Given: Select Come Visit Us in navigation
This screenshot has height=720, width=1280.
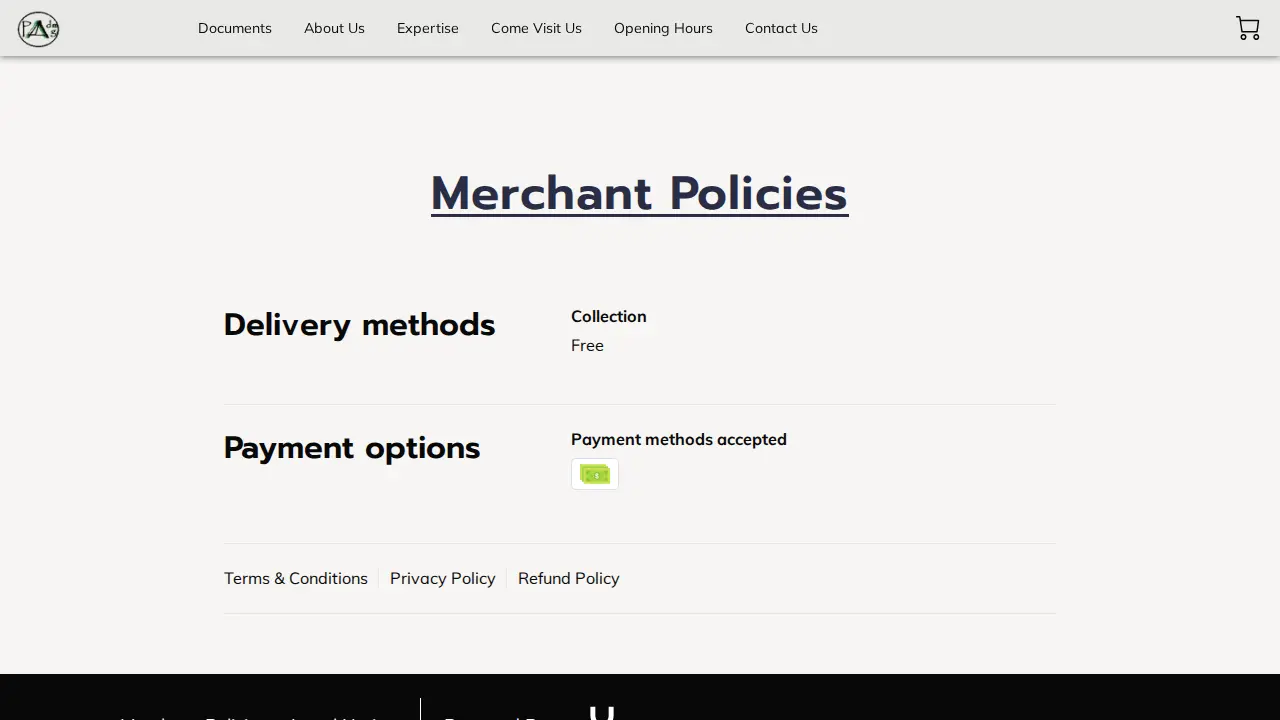Looking at the screenshot, I should 536,28.
